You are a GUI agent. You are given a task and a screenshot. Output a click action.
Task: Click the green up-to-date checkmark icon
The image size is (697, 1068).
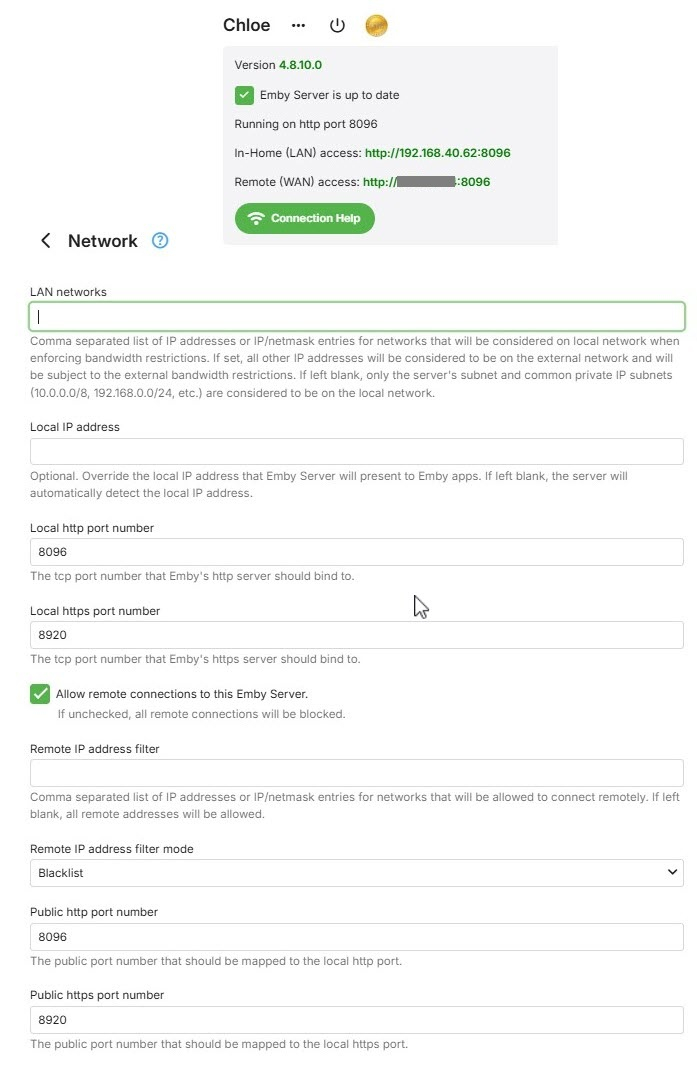pos(244,95)
